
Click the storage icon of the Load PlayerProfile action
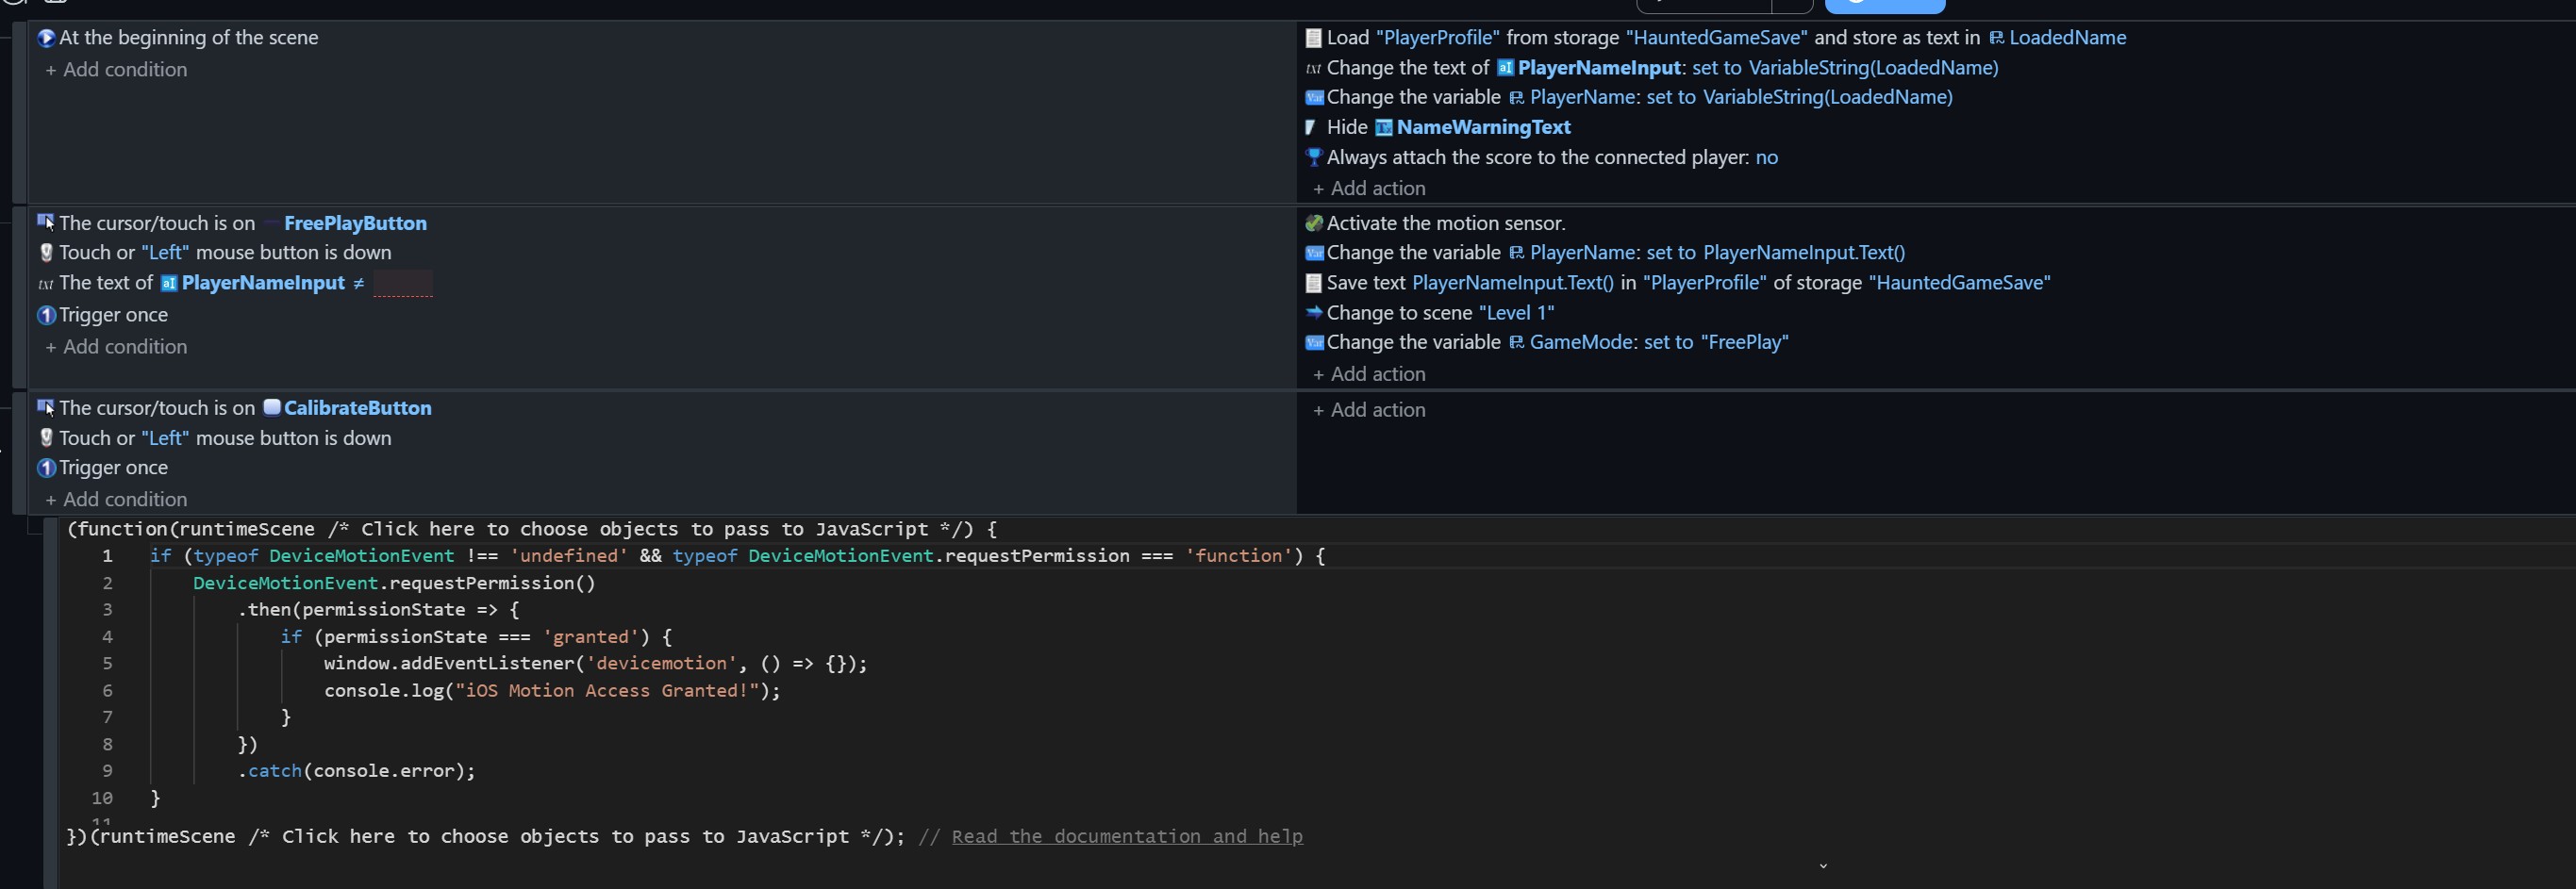[x=1314, y=38]
